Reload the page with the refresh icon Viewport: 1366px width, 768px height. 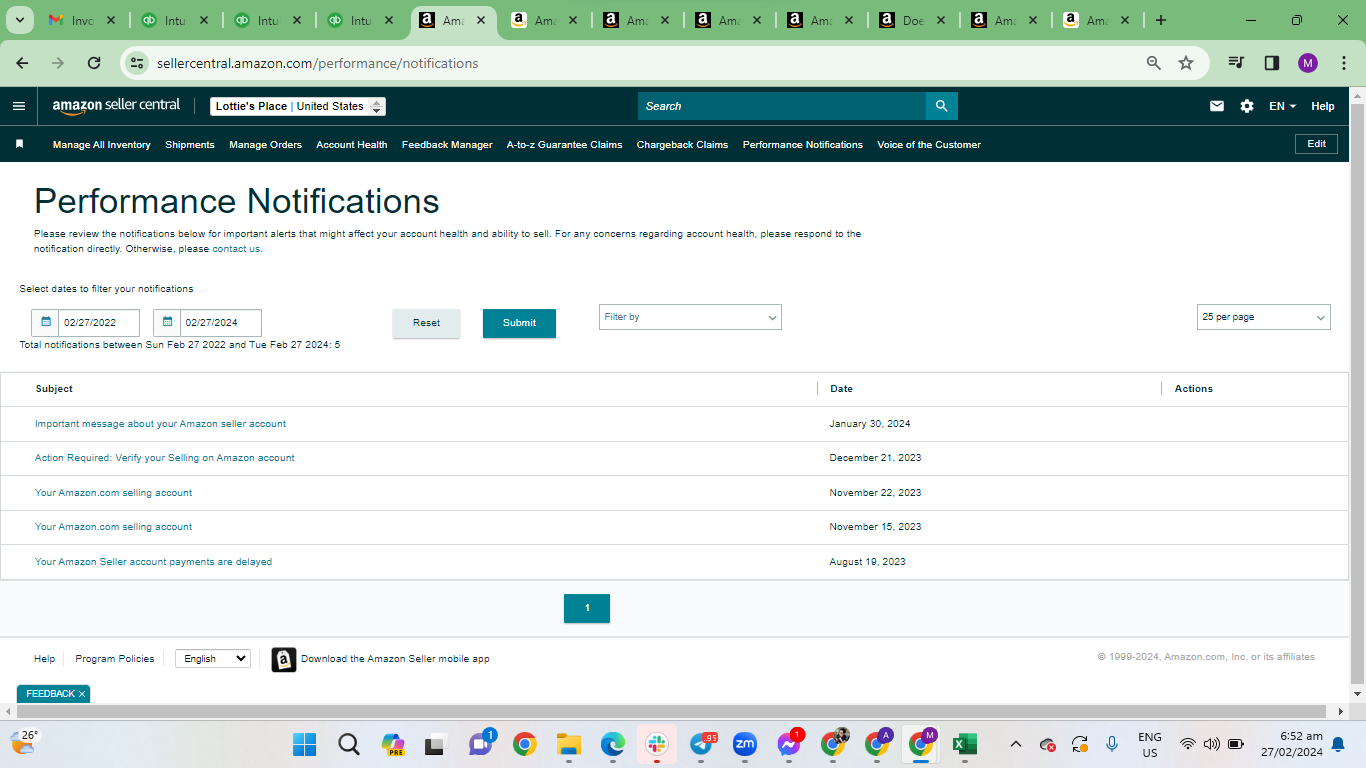coord(94,63)
